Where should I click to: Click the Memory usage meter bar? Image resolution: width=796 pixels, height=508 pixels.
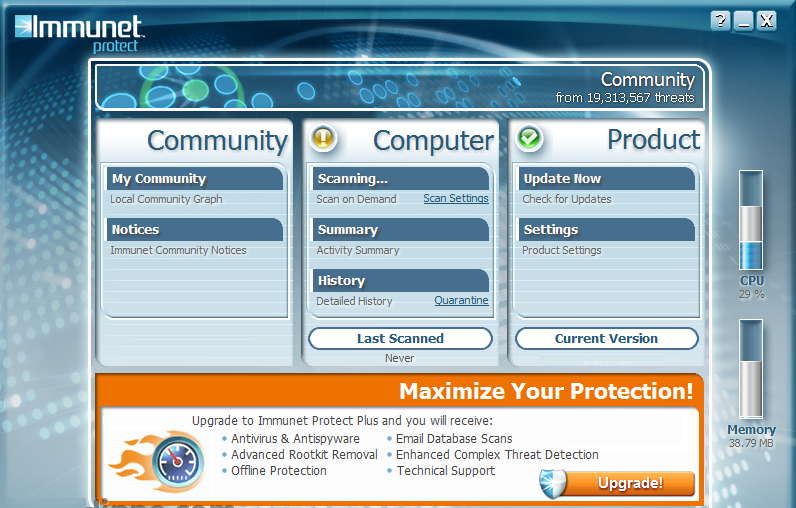pyautogui.click(x=751, y=369)
